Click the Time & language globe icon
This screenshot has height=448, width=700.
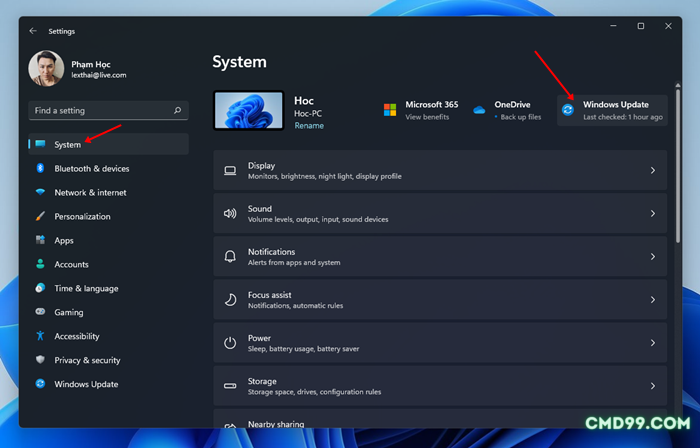(x=40, y=288)
